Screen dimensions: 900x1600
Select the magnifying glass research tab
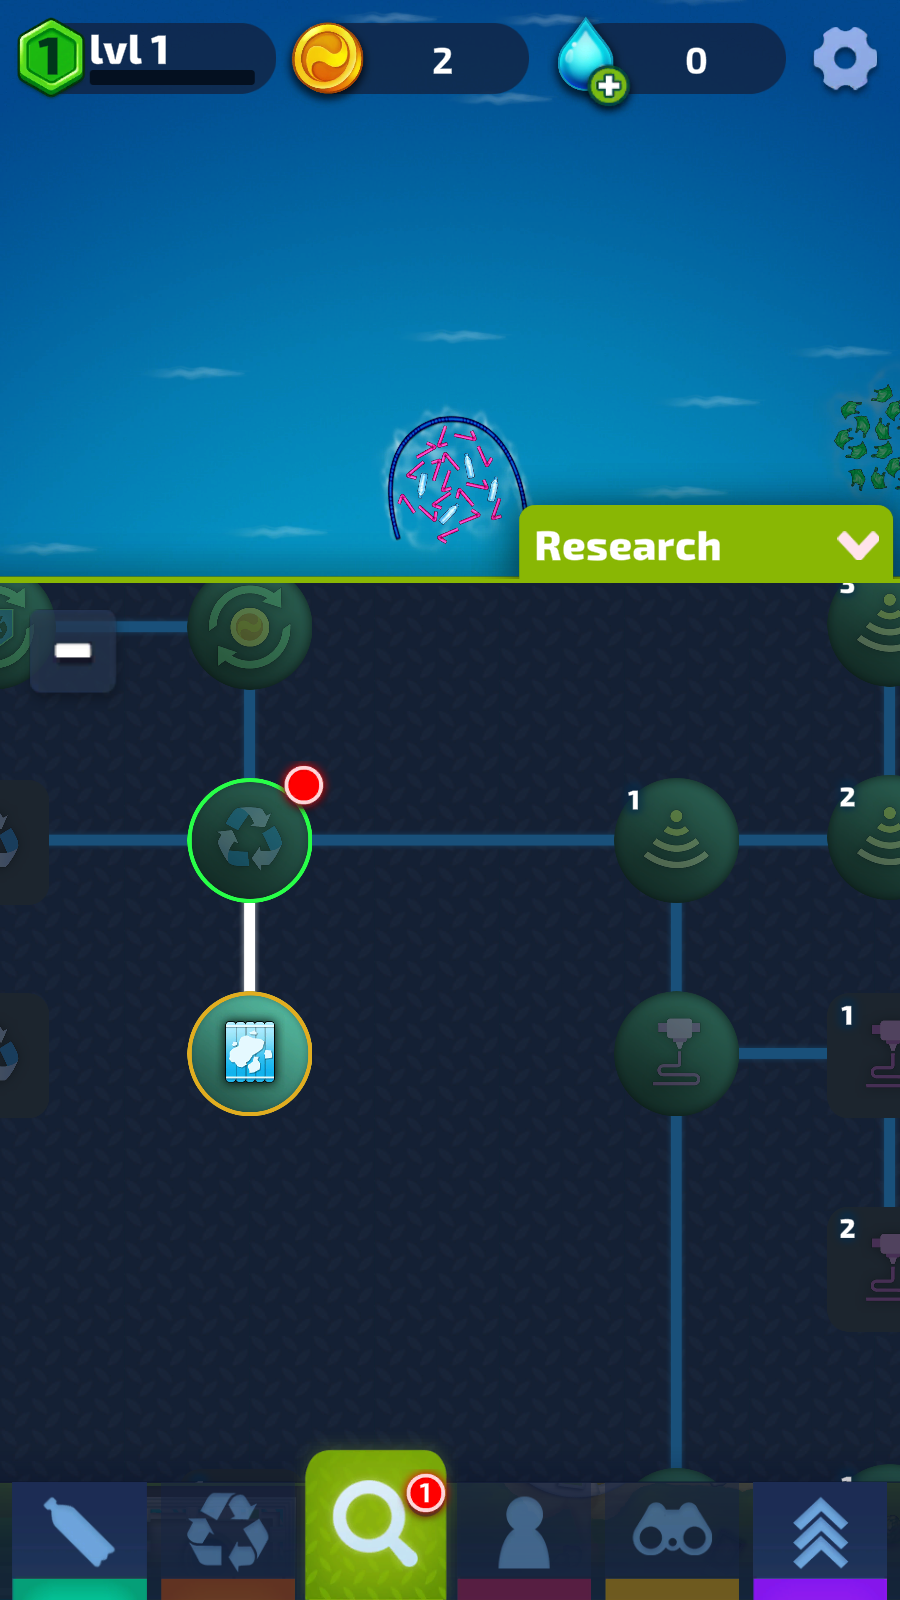(375, 1525)
